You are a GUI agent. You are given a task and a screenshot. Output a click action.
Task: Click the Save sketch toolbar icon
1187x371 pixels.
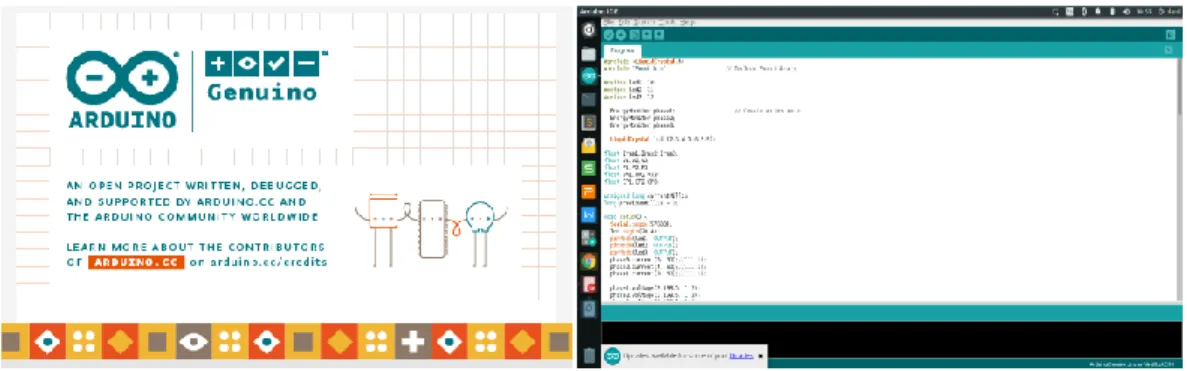(x=659, y=35)
